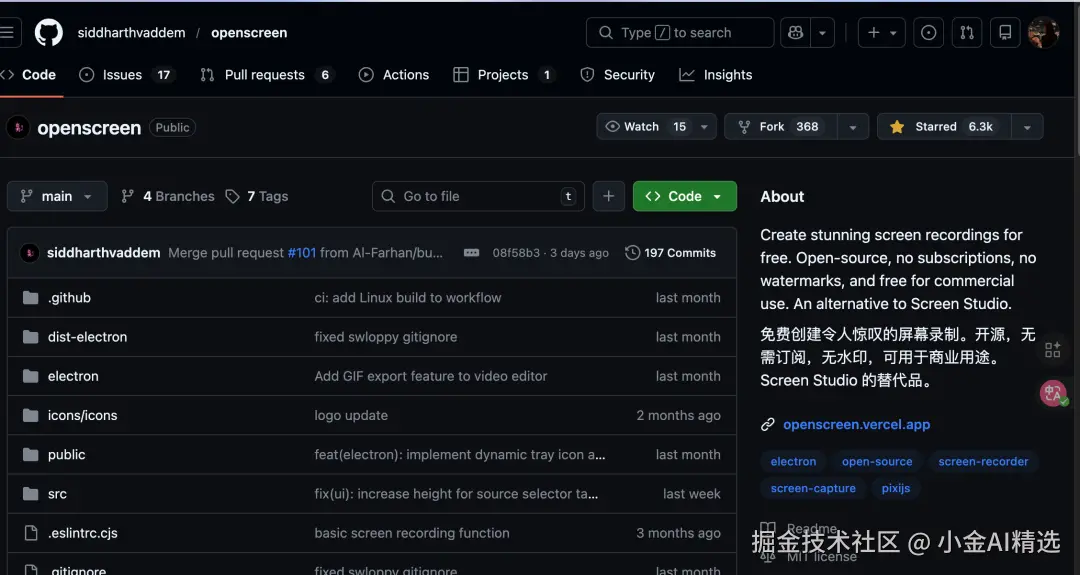Image resolution: width=1080 pixels, height=575 pixels.
Task: Select the pixijs topic tag
Action: (895, 488)
